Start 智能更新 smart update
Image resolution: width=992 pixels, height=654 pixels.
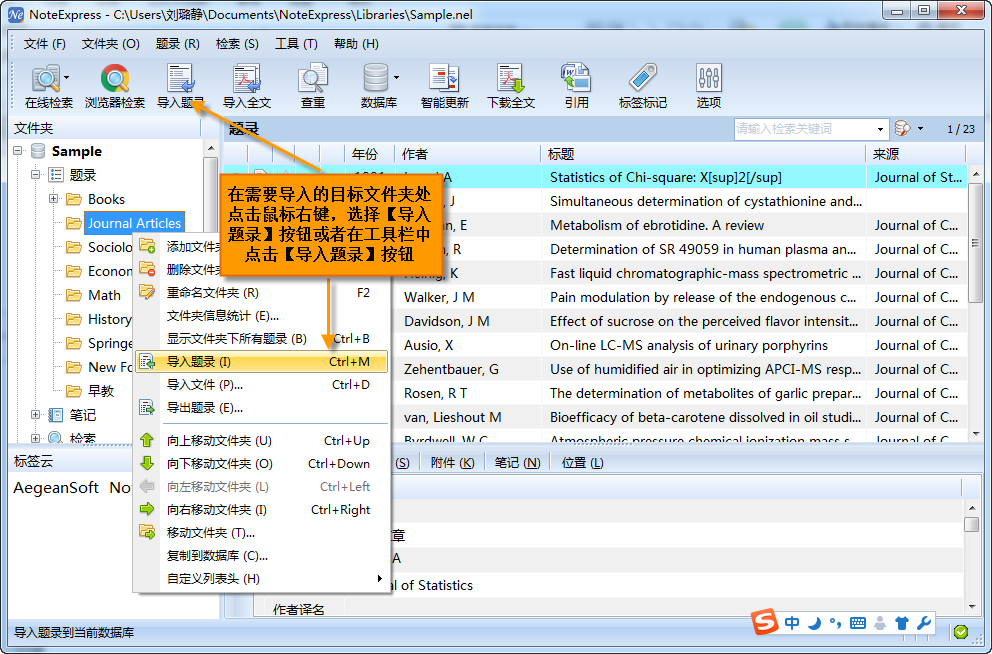tap(444, 78)
